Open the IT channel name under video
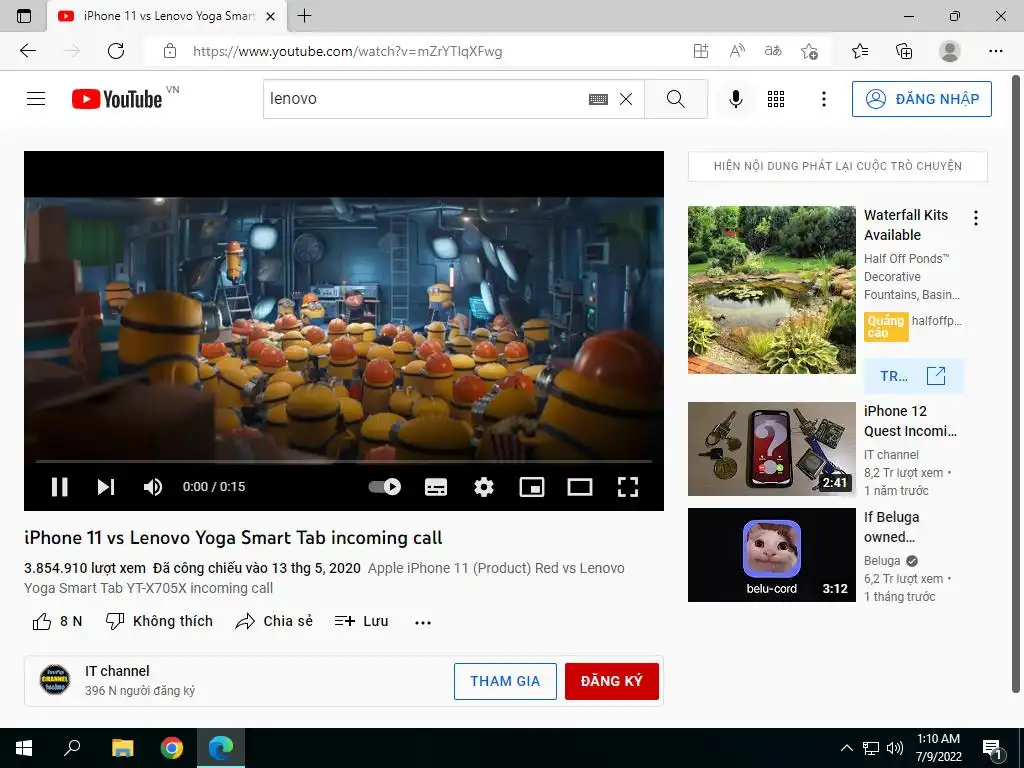The image size is (1024, 768). 117,671
